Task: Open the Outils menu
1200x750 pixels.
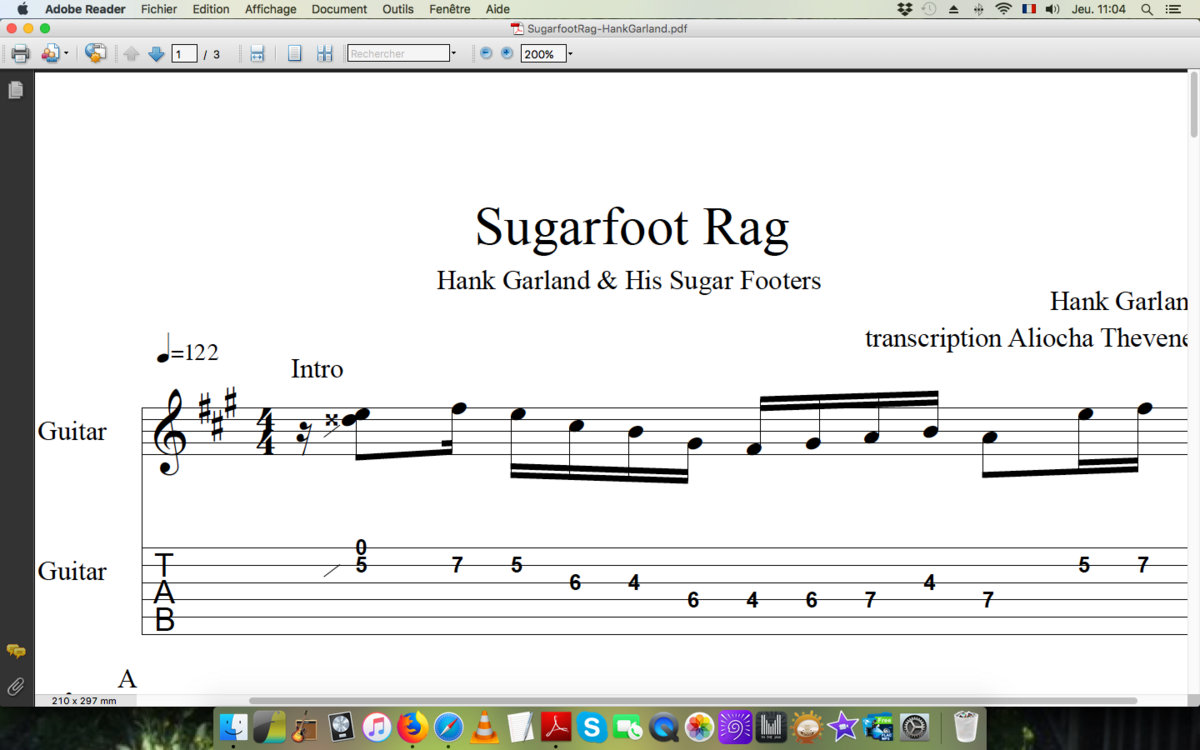Action: click(x=398, y=9)
